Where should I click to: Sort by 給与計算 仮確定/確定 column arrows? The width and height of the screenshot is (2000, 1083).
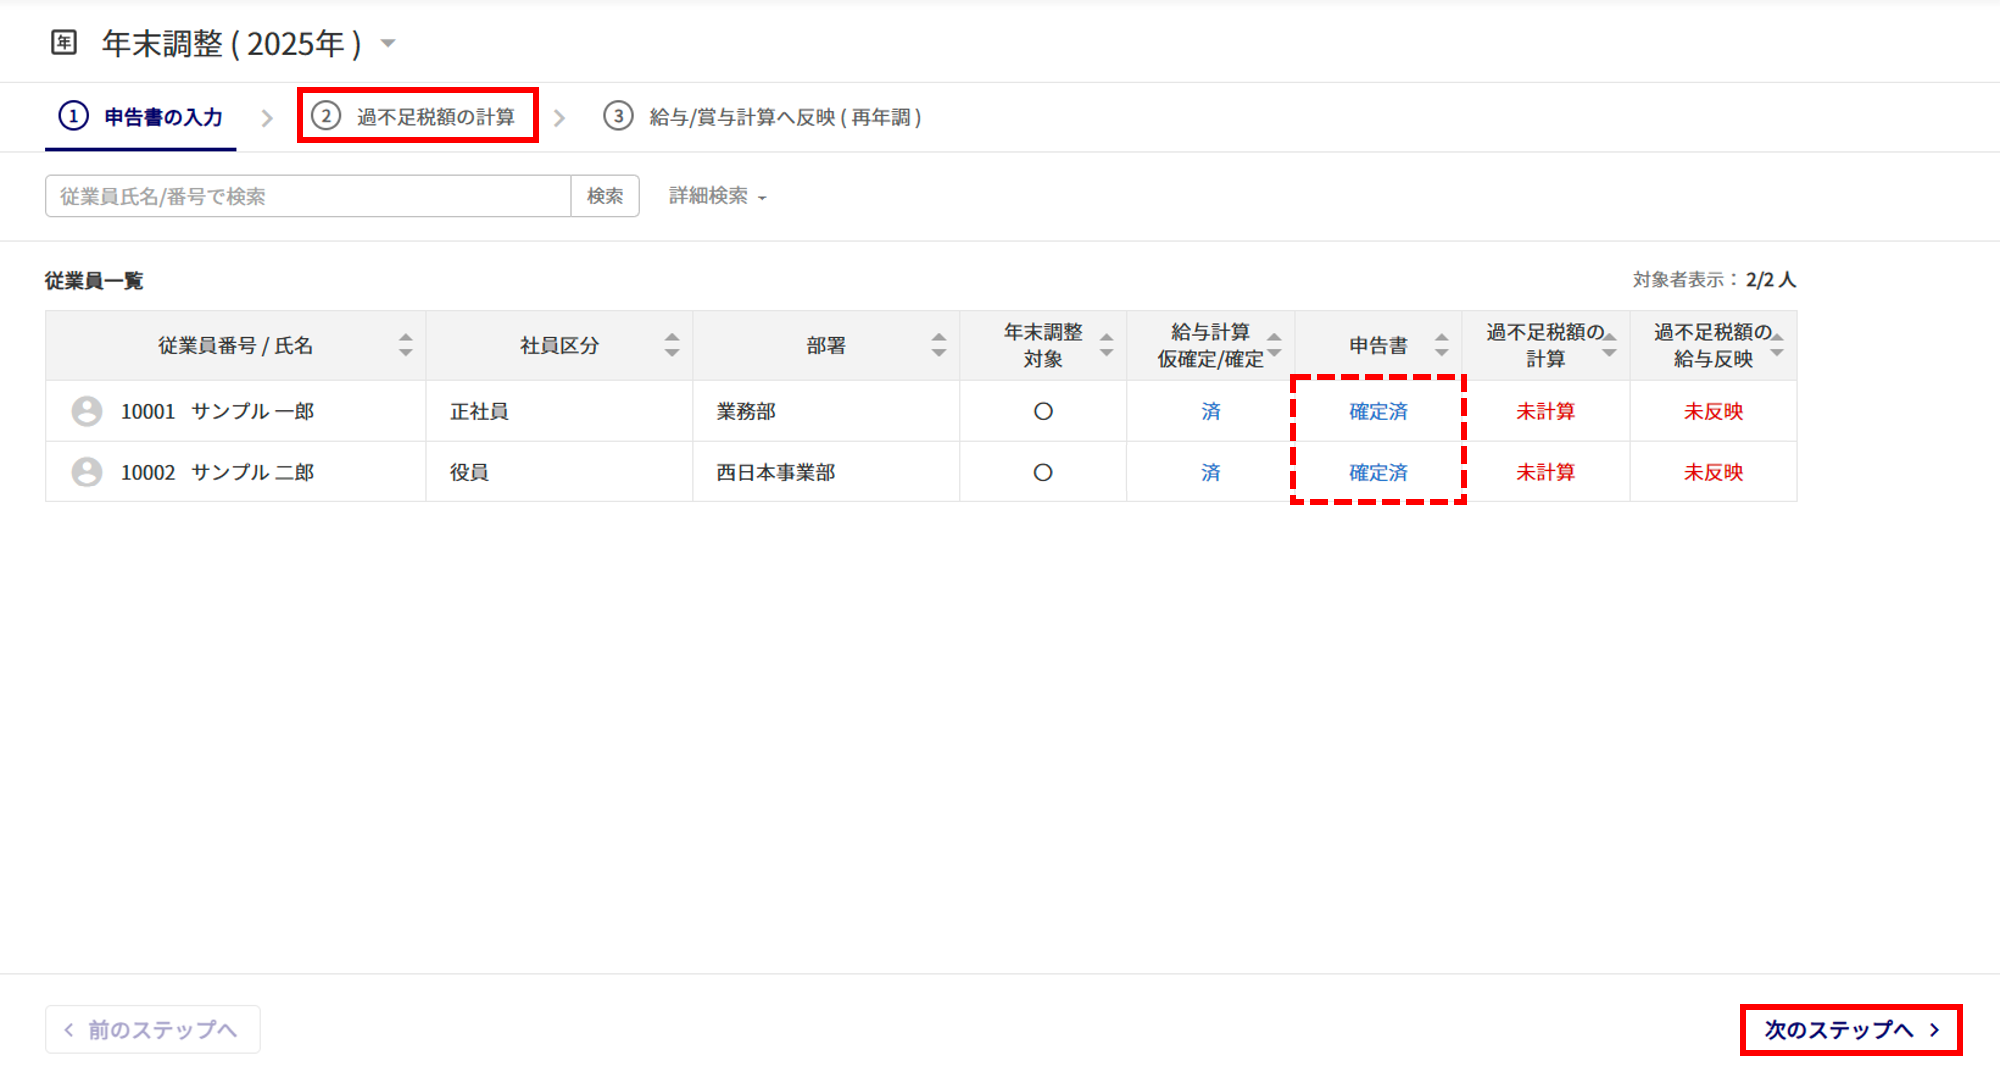click(x=1274, y=345)
